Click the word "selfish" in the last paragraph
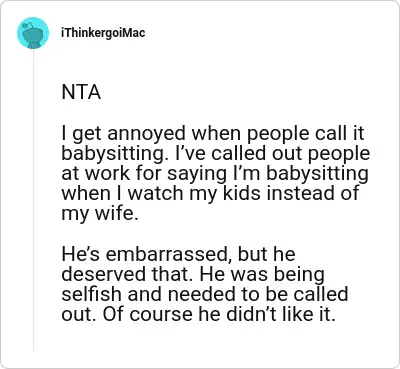 coord(92,294)
